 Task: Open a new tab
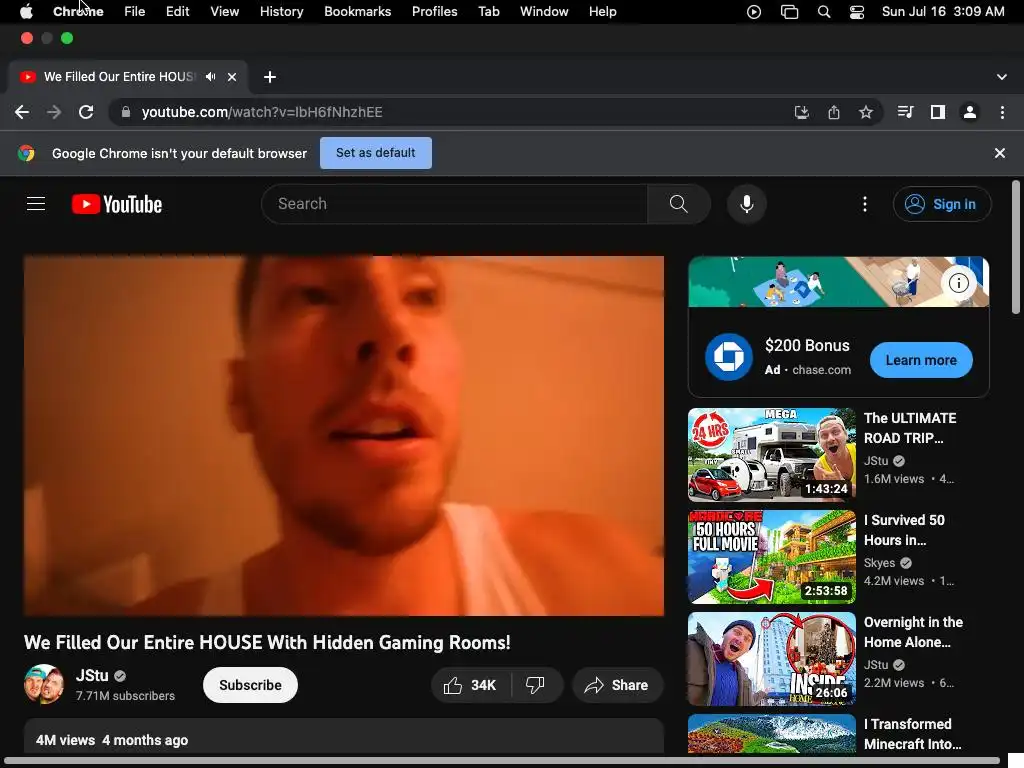click(x=270, y=77)
